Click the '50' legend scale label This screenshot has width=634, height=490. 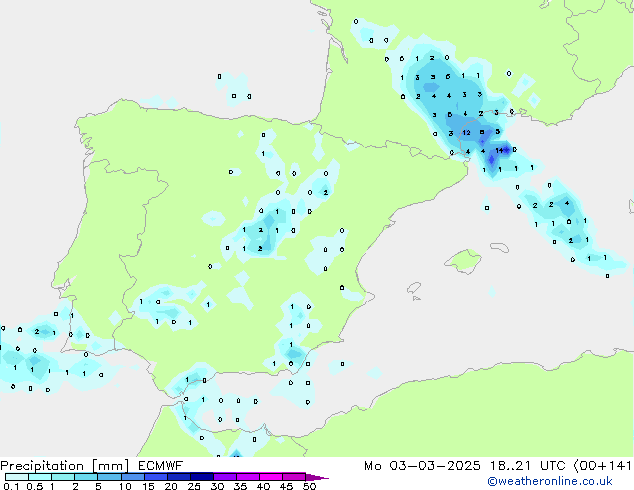310,486
